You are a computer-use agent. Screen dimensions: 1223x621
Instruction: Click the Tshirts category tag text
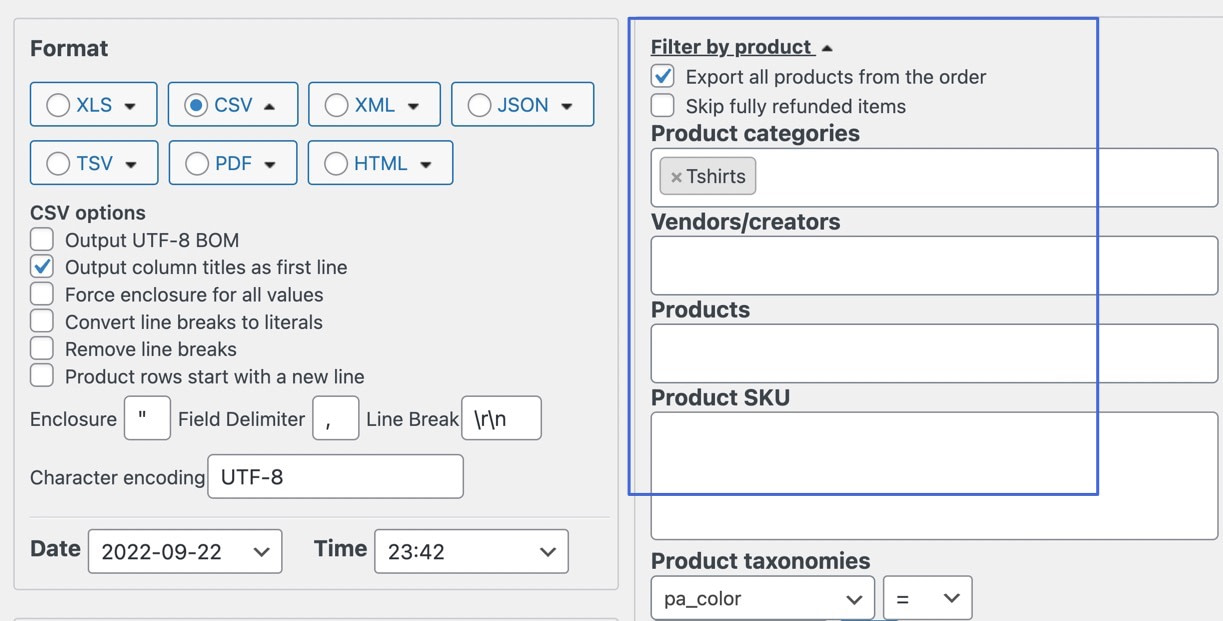[x=716, y=177]
